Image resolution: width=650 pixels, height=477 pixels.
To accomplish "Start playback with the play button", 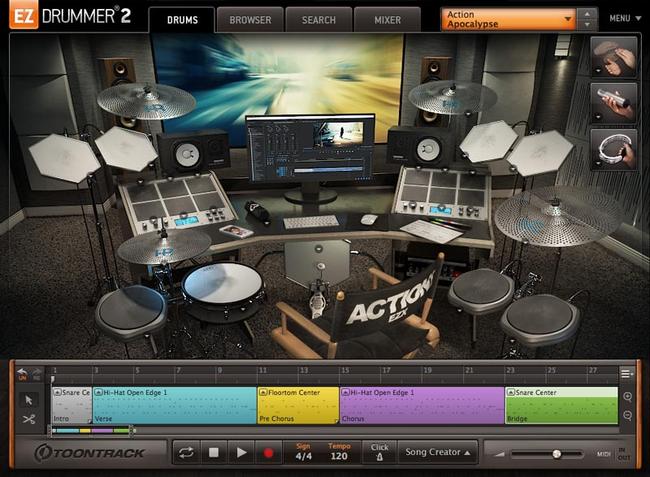I will point(241,453).
